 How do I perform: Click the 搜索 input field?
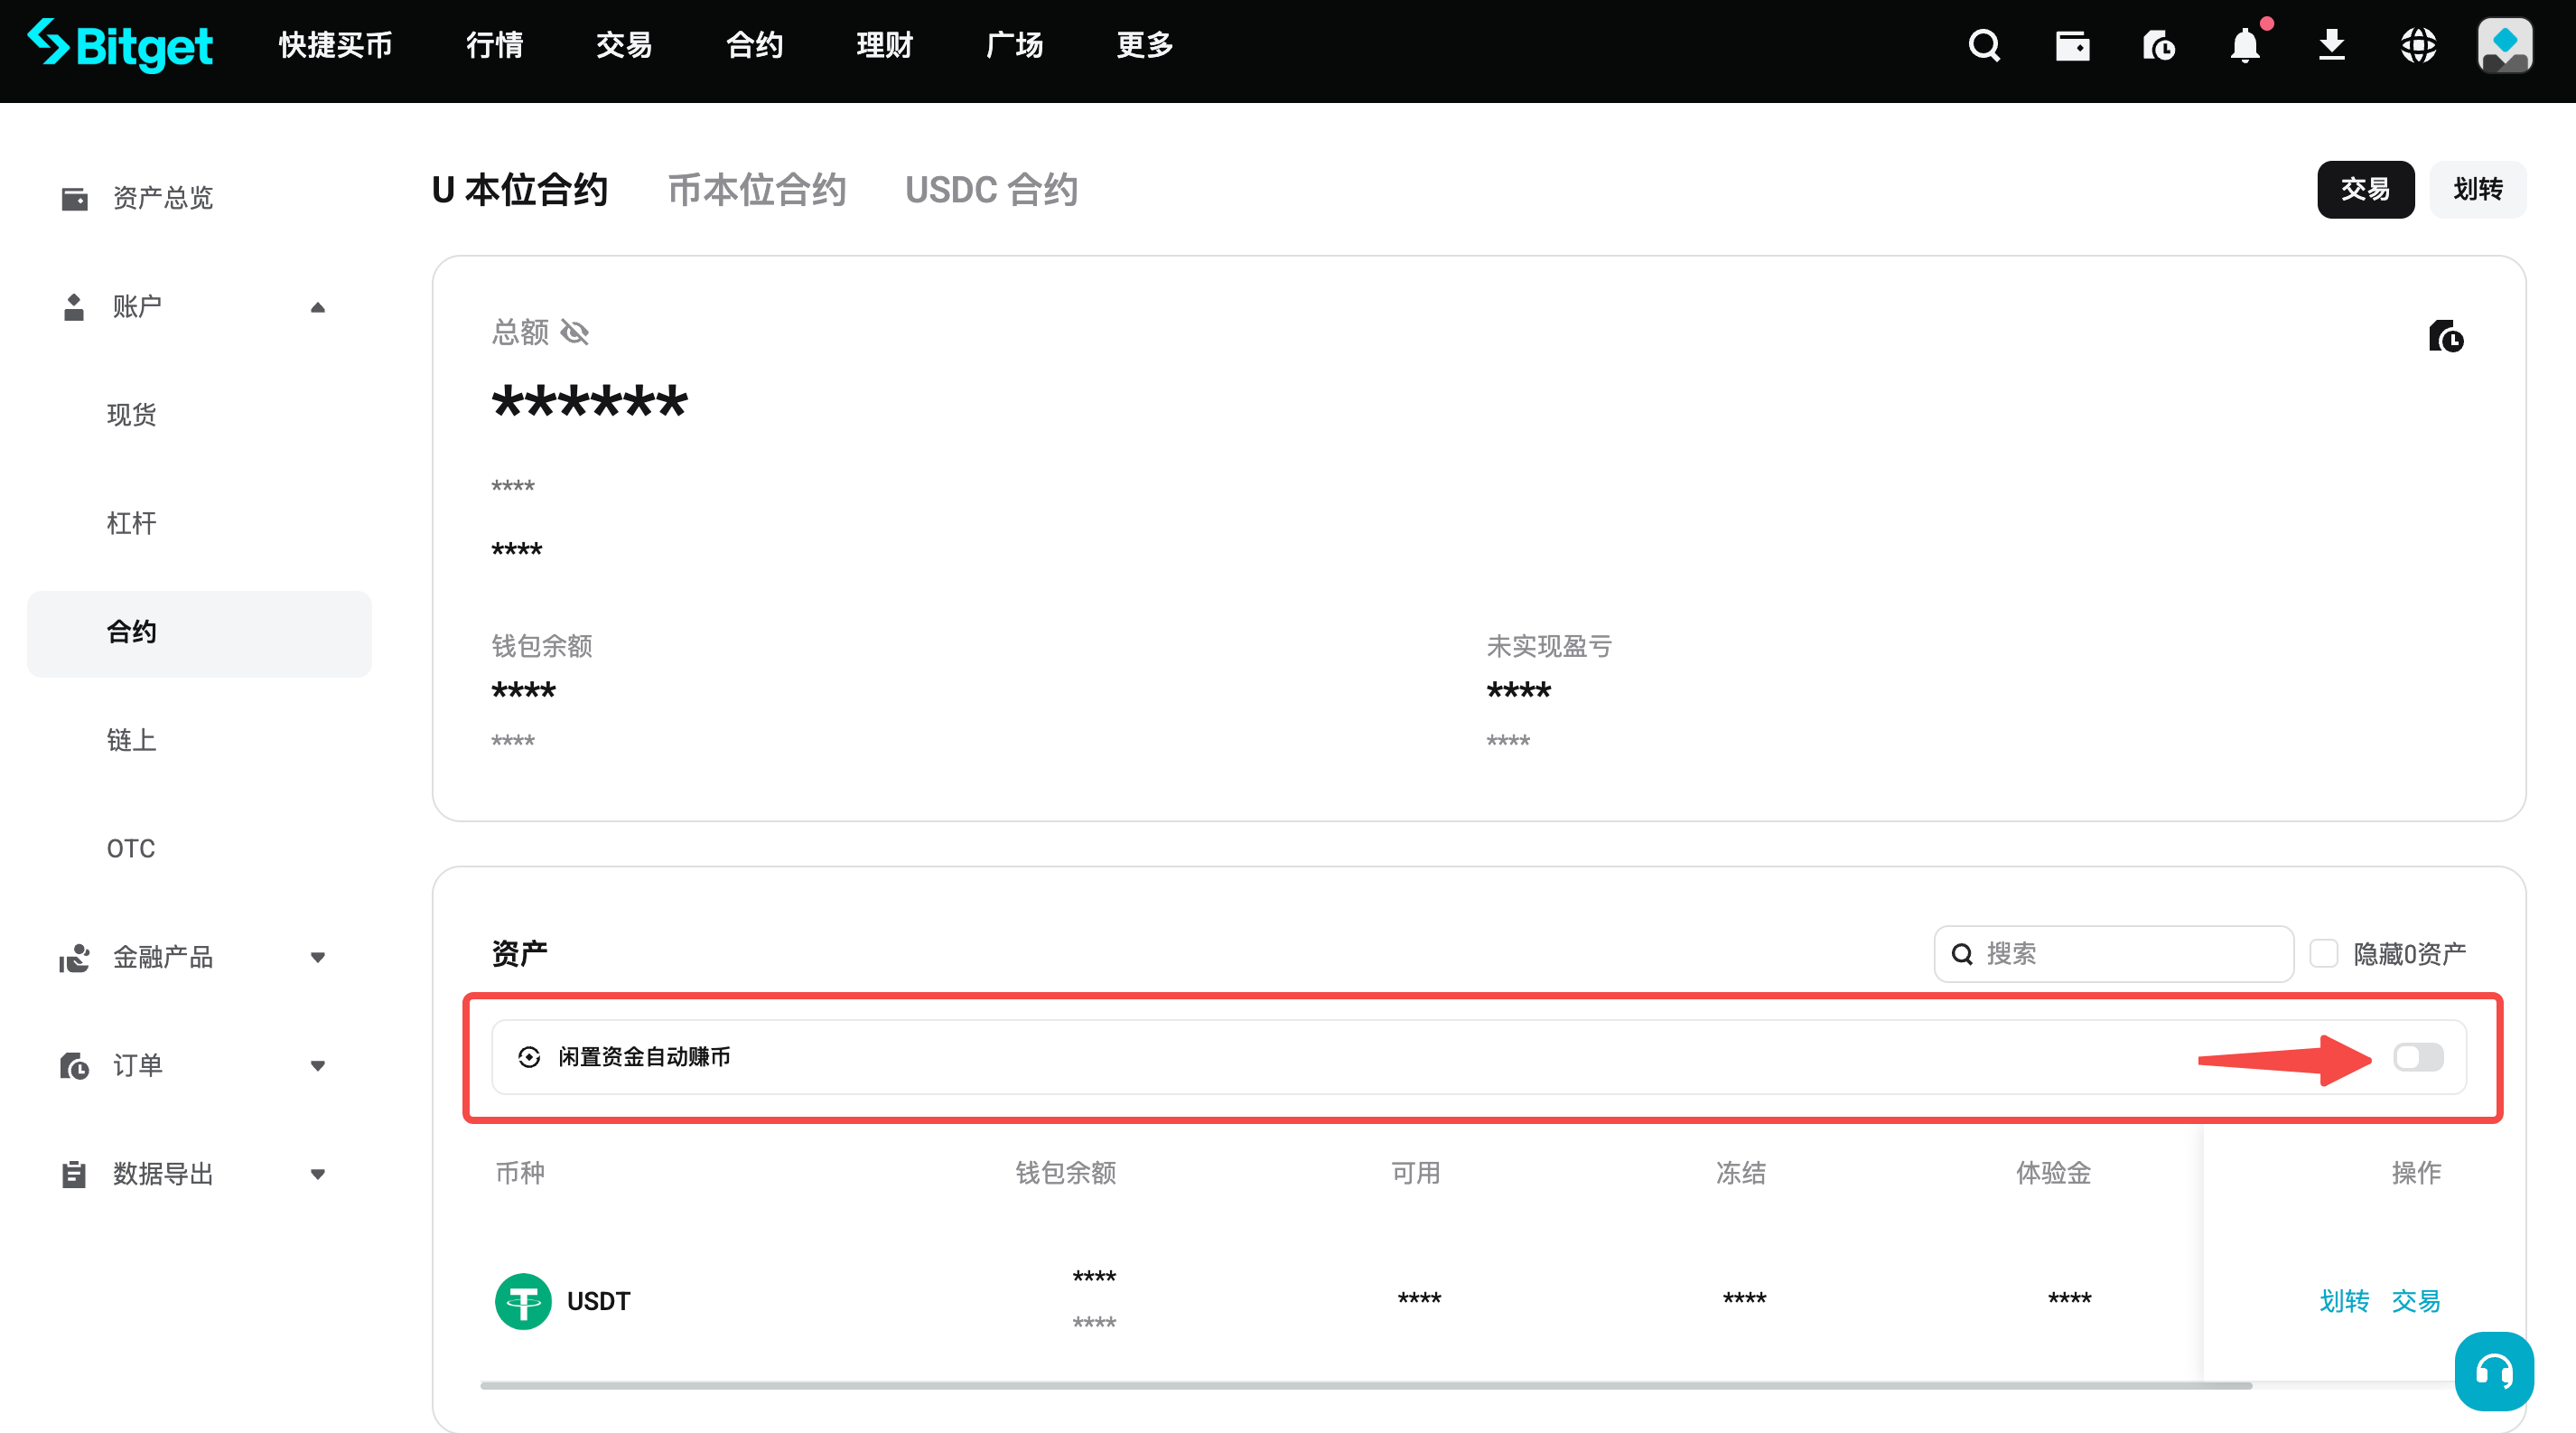tap(2113, 953)
